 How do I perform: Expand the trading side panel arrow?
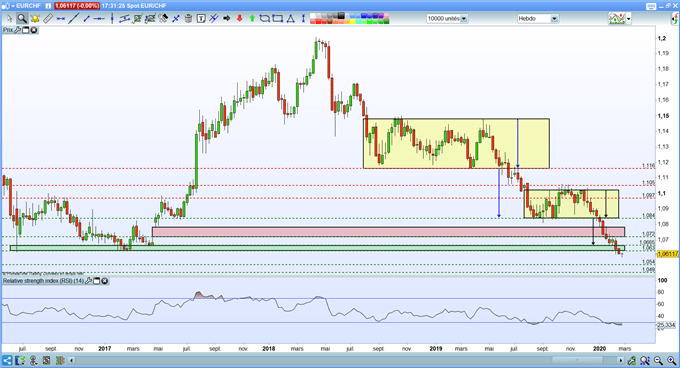pyautogui.click(x=675, y=19)
